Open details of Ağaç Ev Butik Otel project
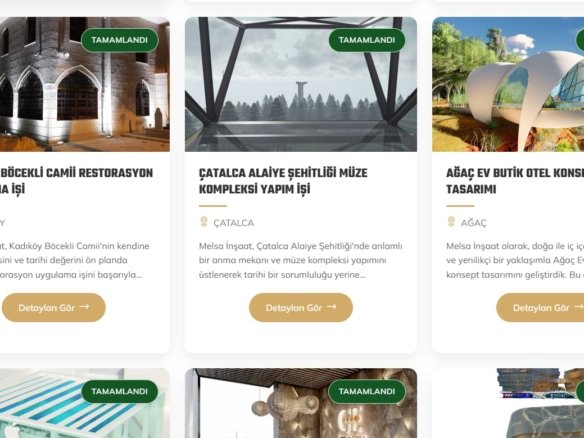 pos(540,308)
